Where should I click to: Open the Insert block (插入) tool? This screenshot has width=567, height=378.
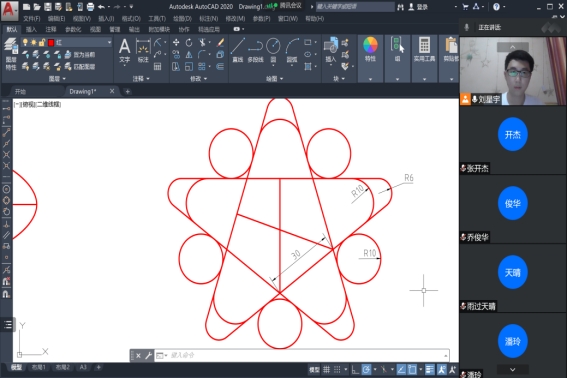pos(331,50)
